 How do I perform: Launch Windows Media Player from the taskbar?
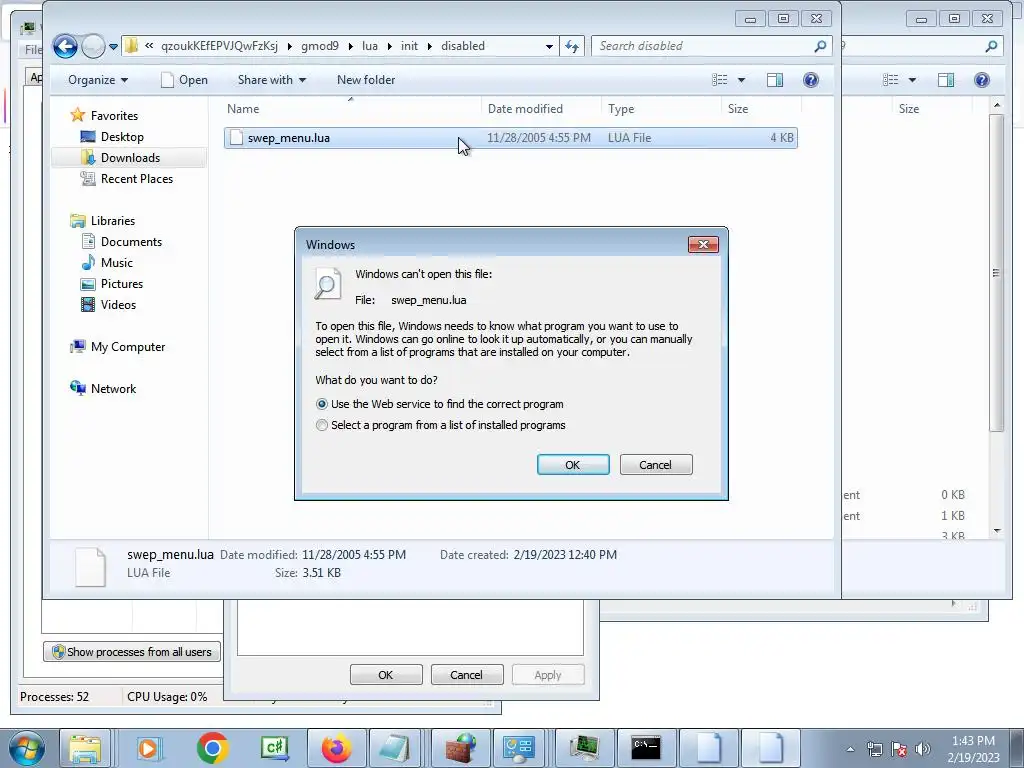click(148, 748)
